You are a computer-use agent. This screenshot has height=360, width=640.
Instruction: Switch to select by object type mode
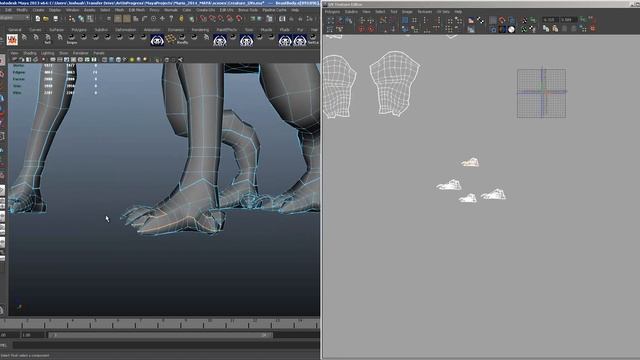(x=81, y=18)
